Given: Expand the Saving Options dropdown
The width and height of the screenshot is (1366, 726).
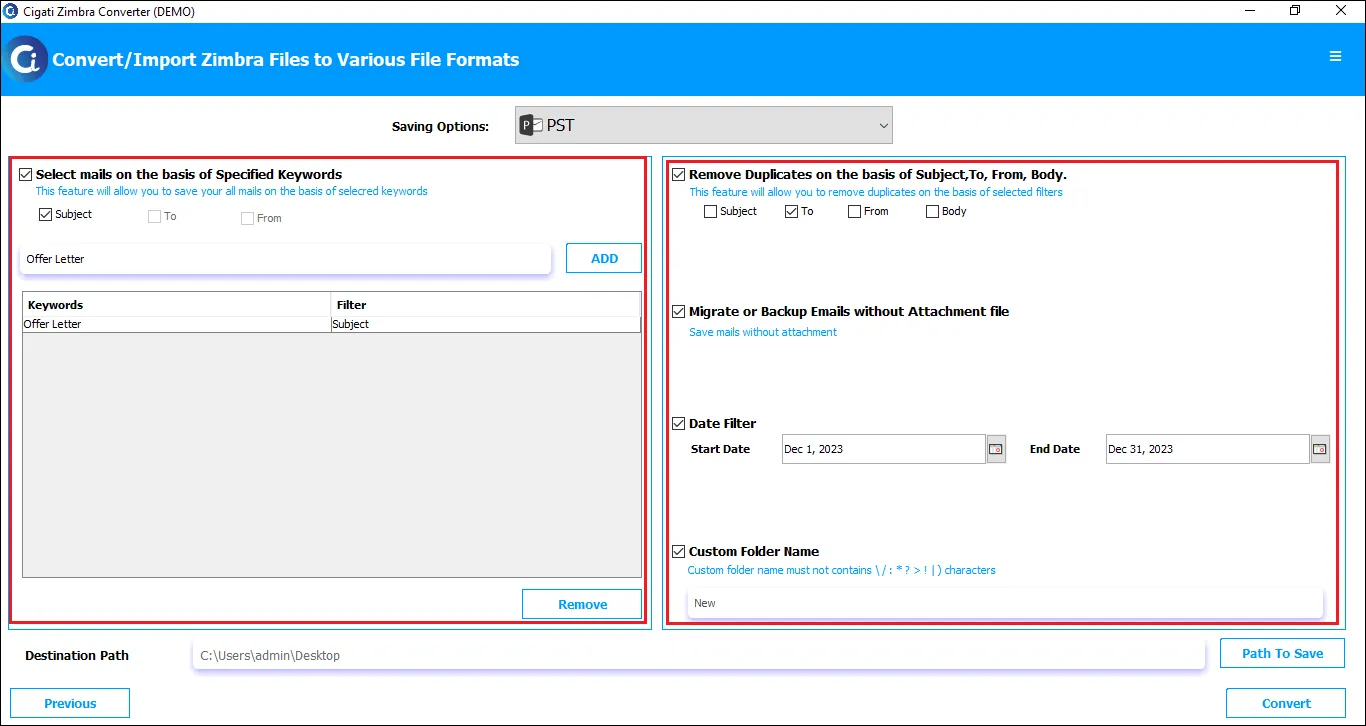Looking at the screenshot, I should point(704,125).
